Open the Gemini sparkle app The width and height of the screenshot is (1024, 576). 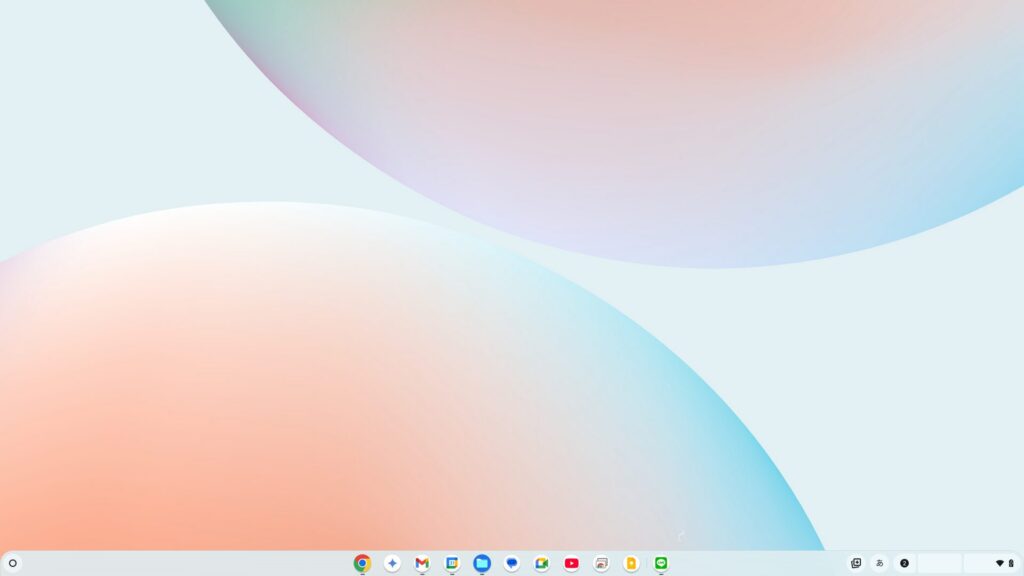pyautogui.click(x=392, y=563)
